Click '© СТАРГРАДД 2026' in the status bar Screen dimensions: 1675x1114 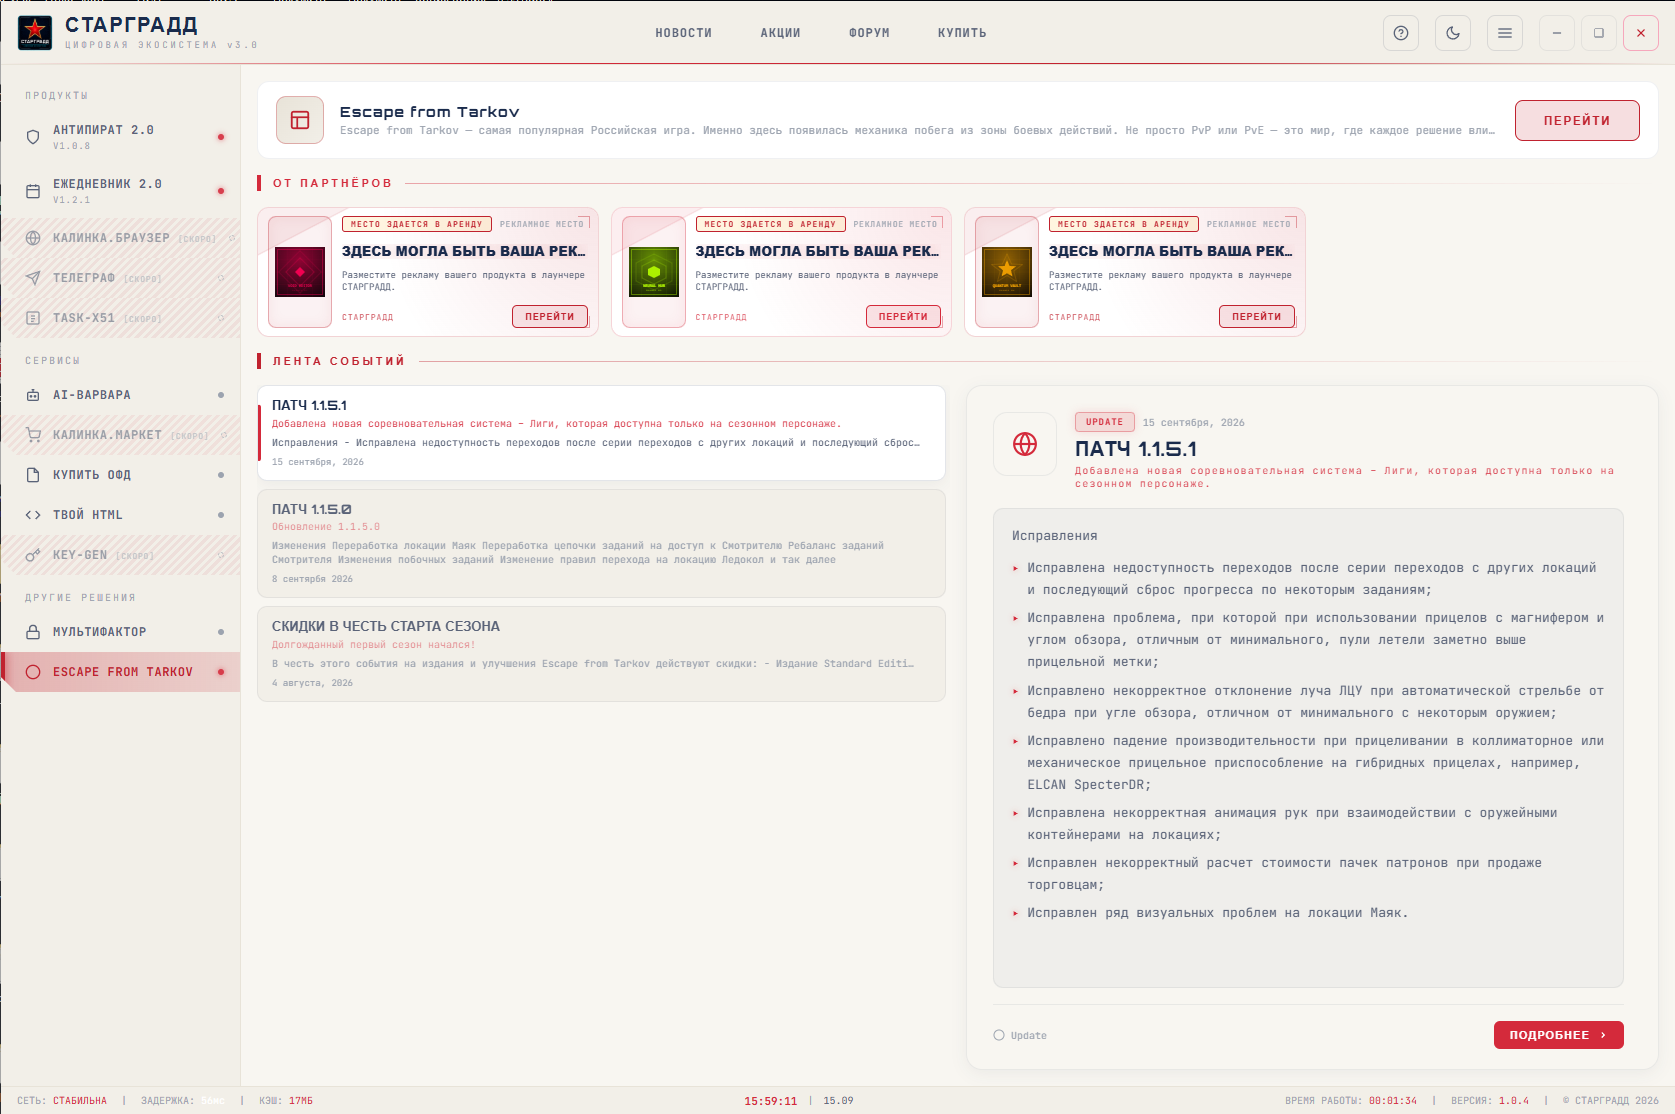coord(1611,1101)
